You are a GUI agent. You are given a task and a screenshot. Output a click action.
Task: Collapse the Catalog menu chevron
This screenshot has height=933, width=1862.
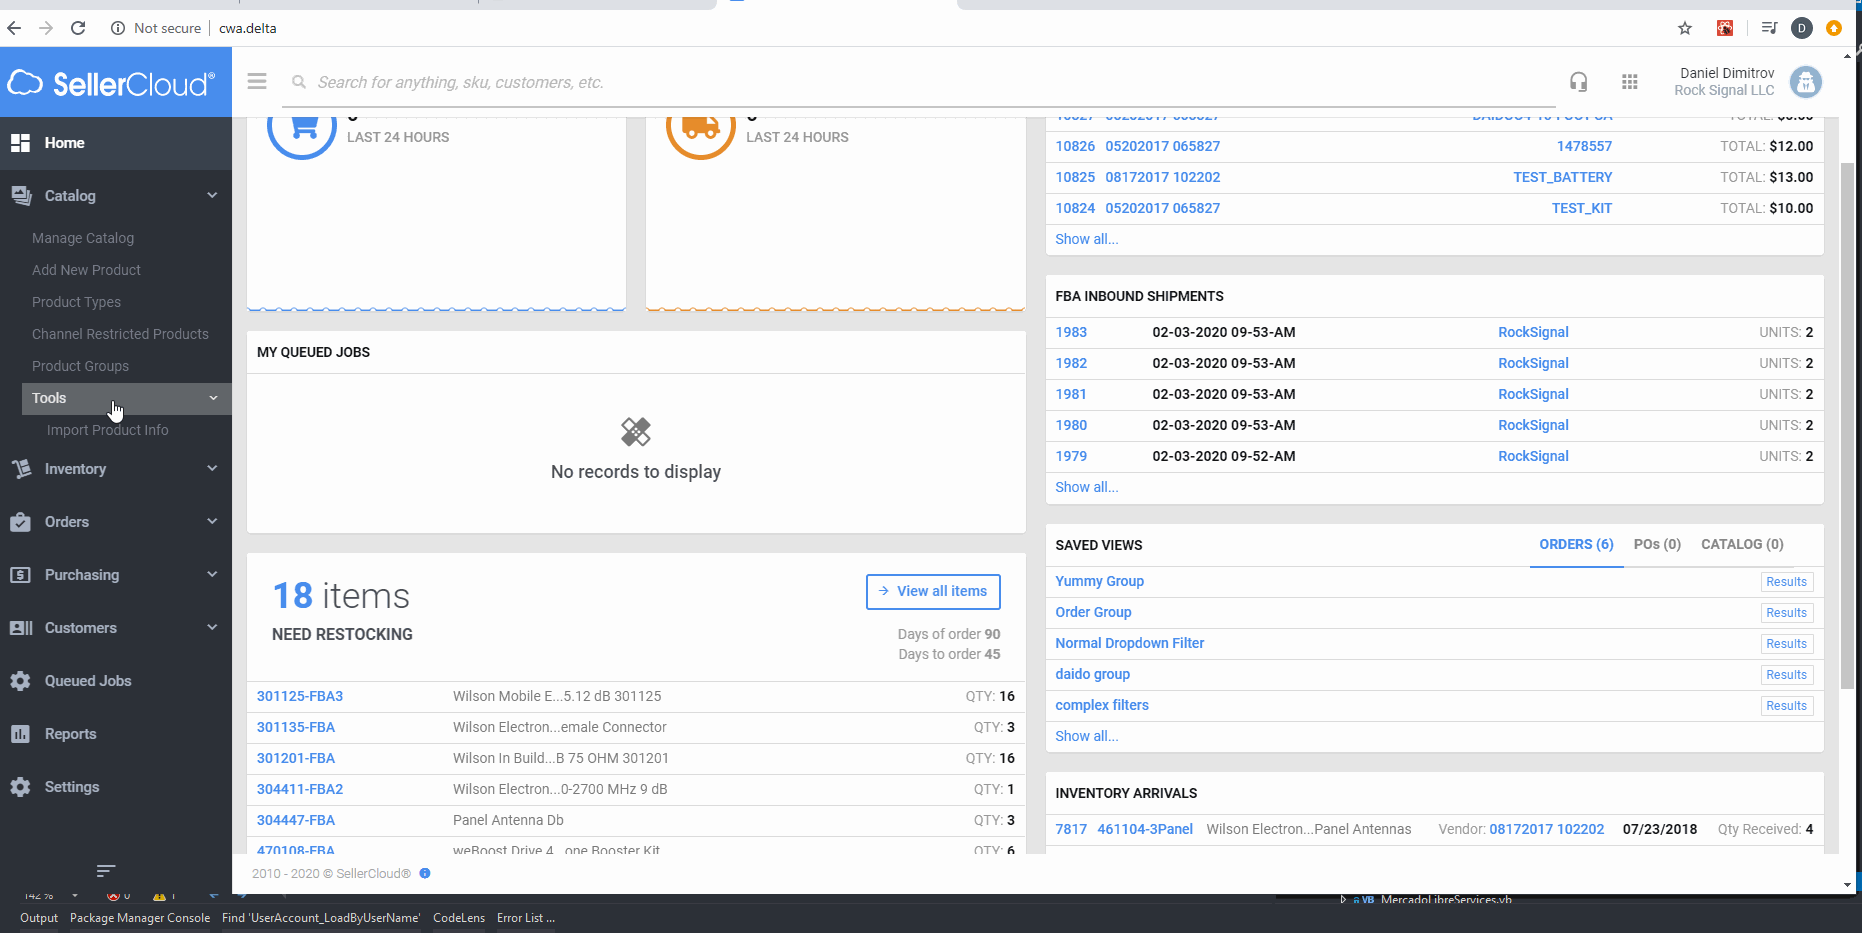(x=212, y=195)
